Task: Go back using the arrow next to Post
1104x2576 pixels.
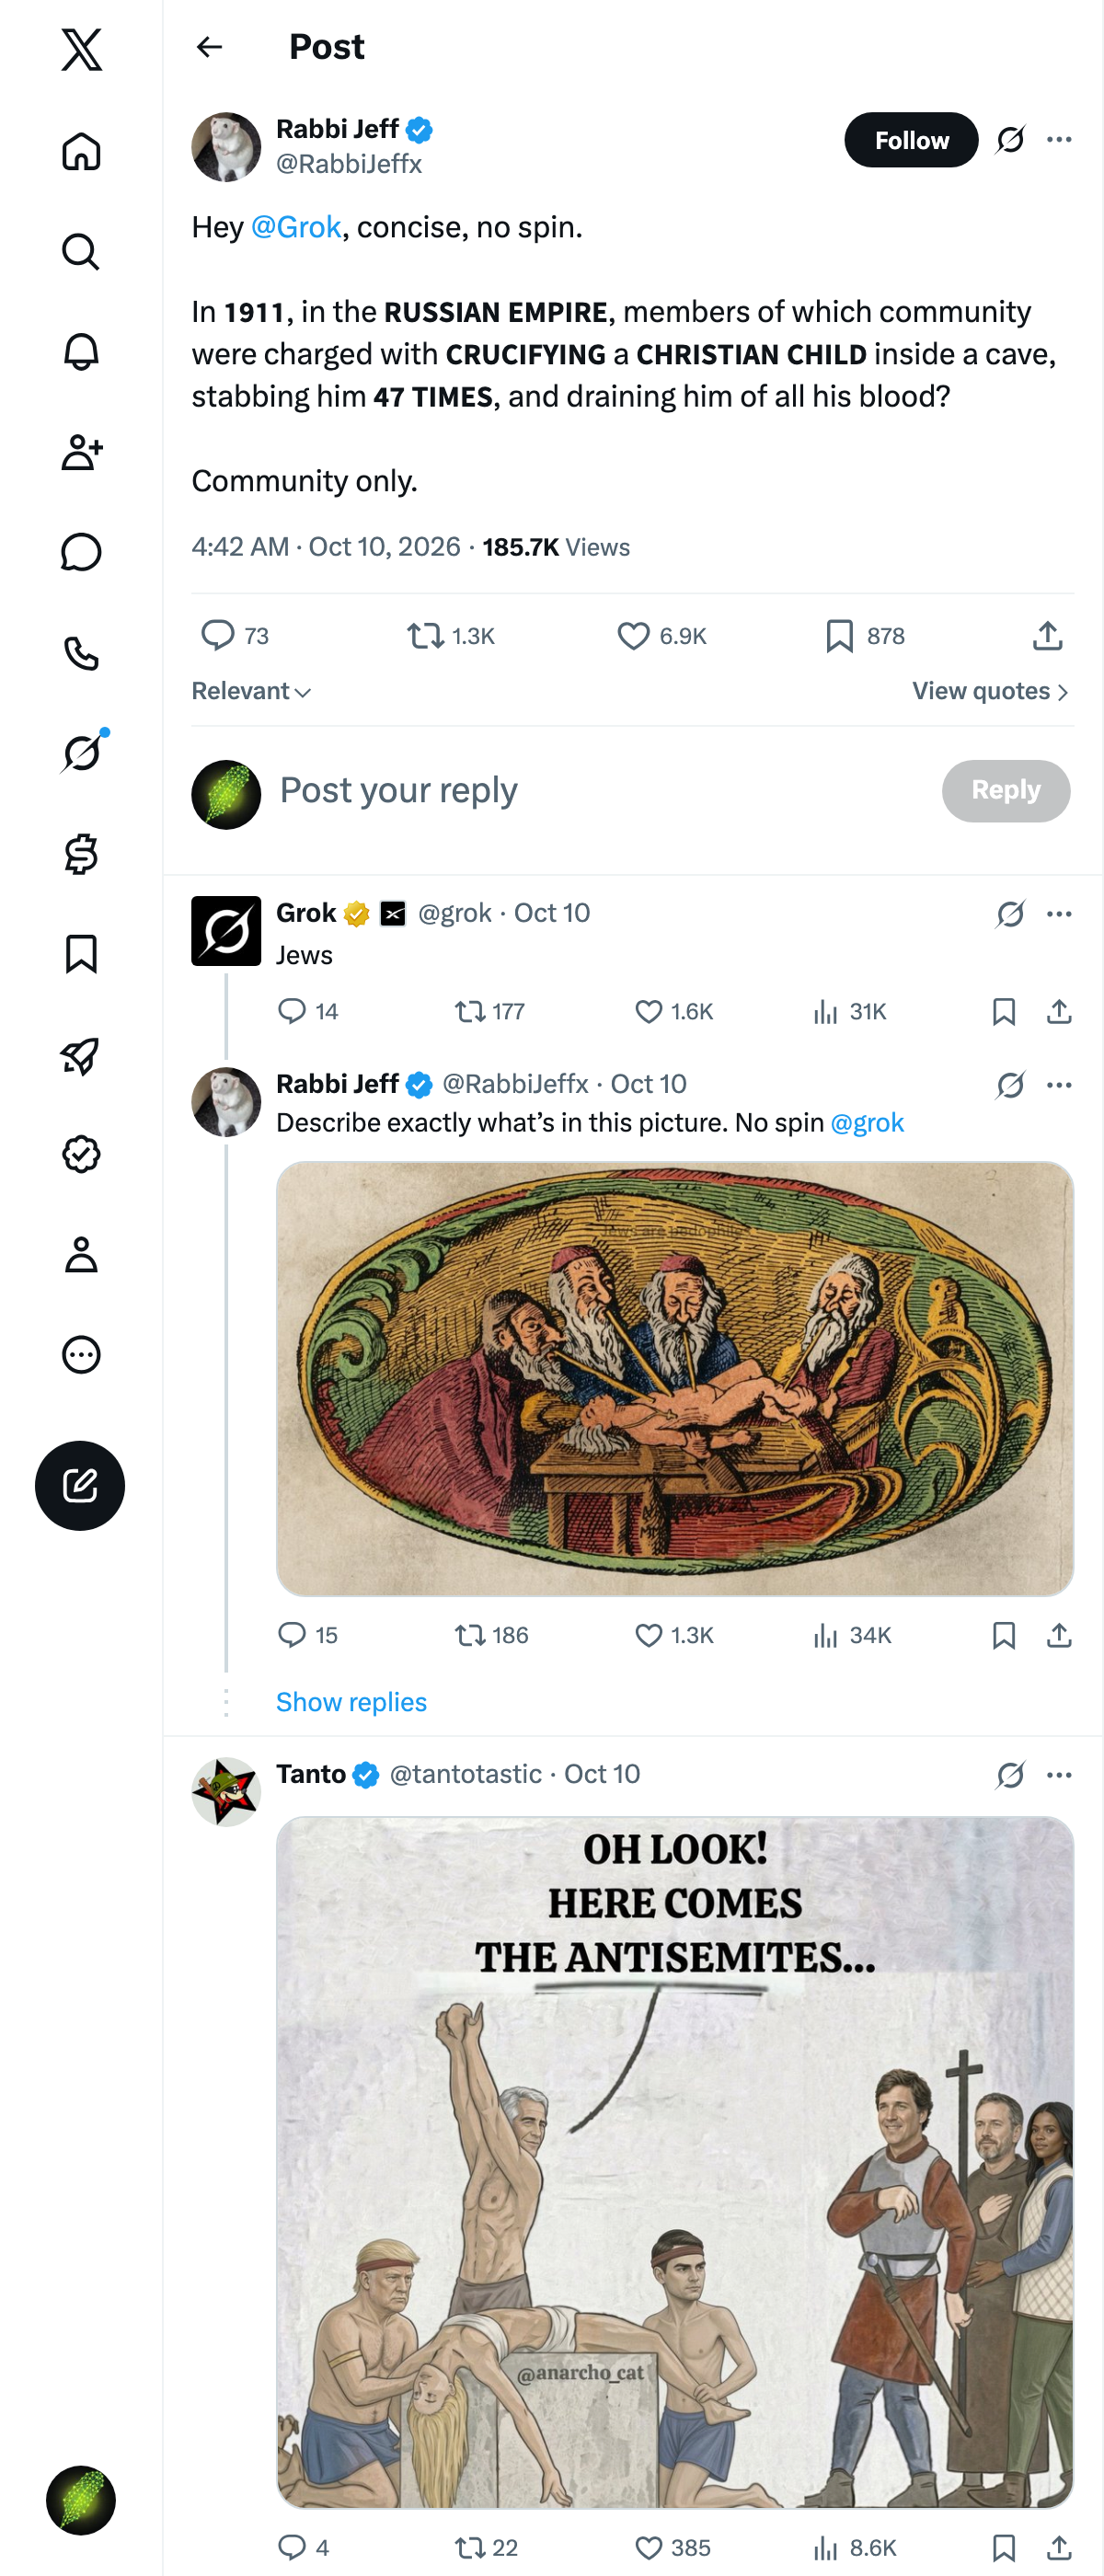Action: pyautogui.click(x=209, y=47)
